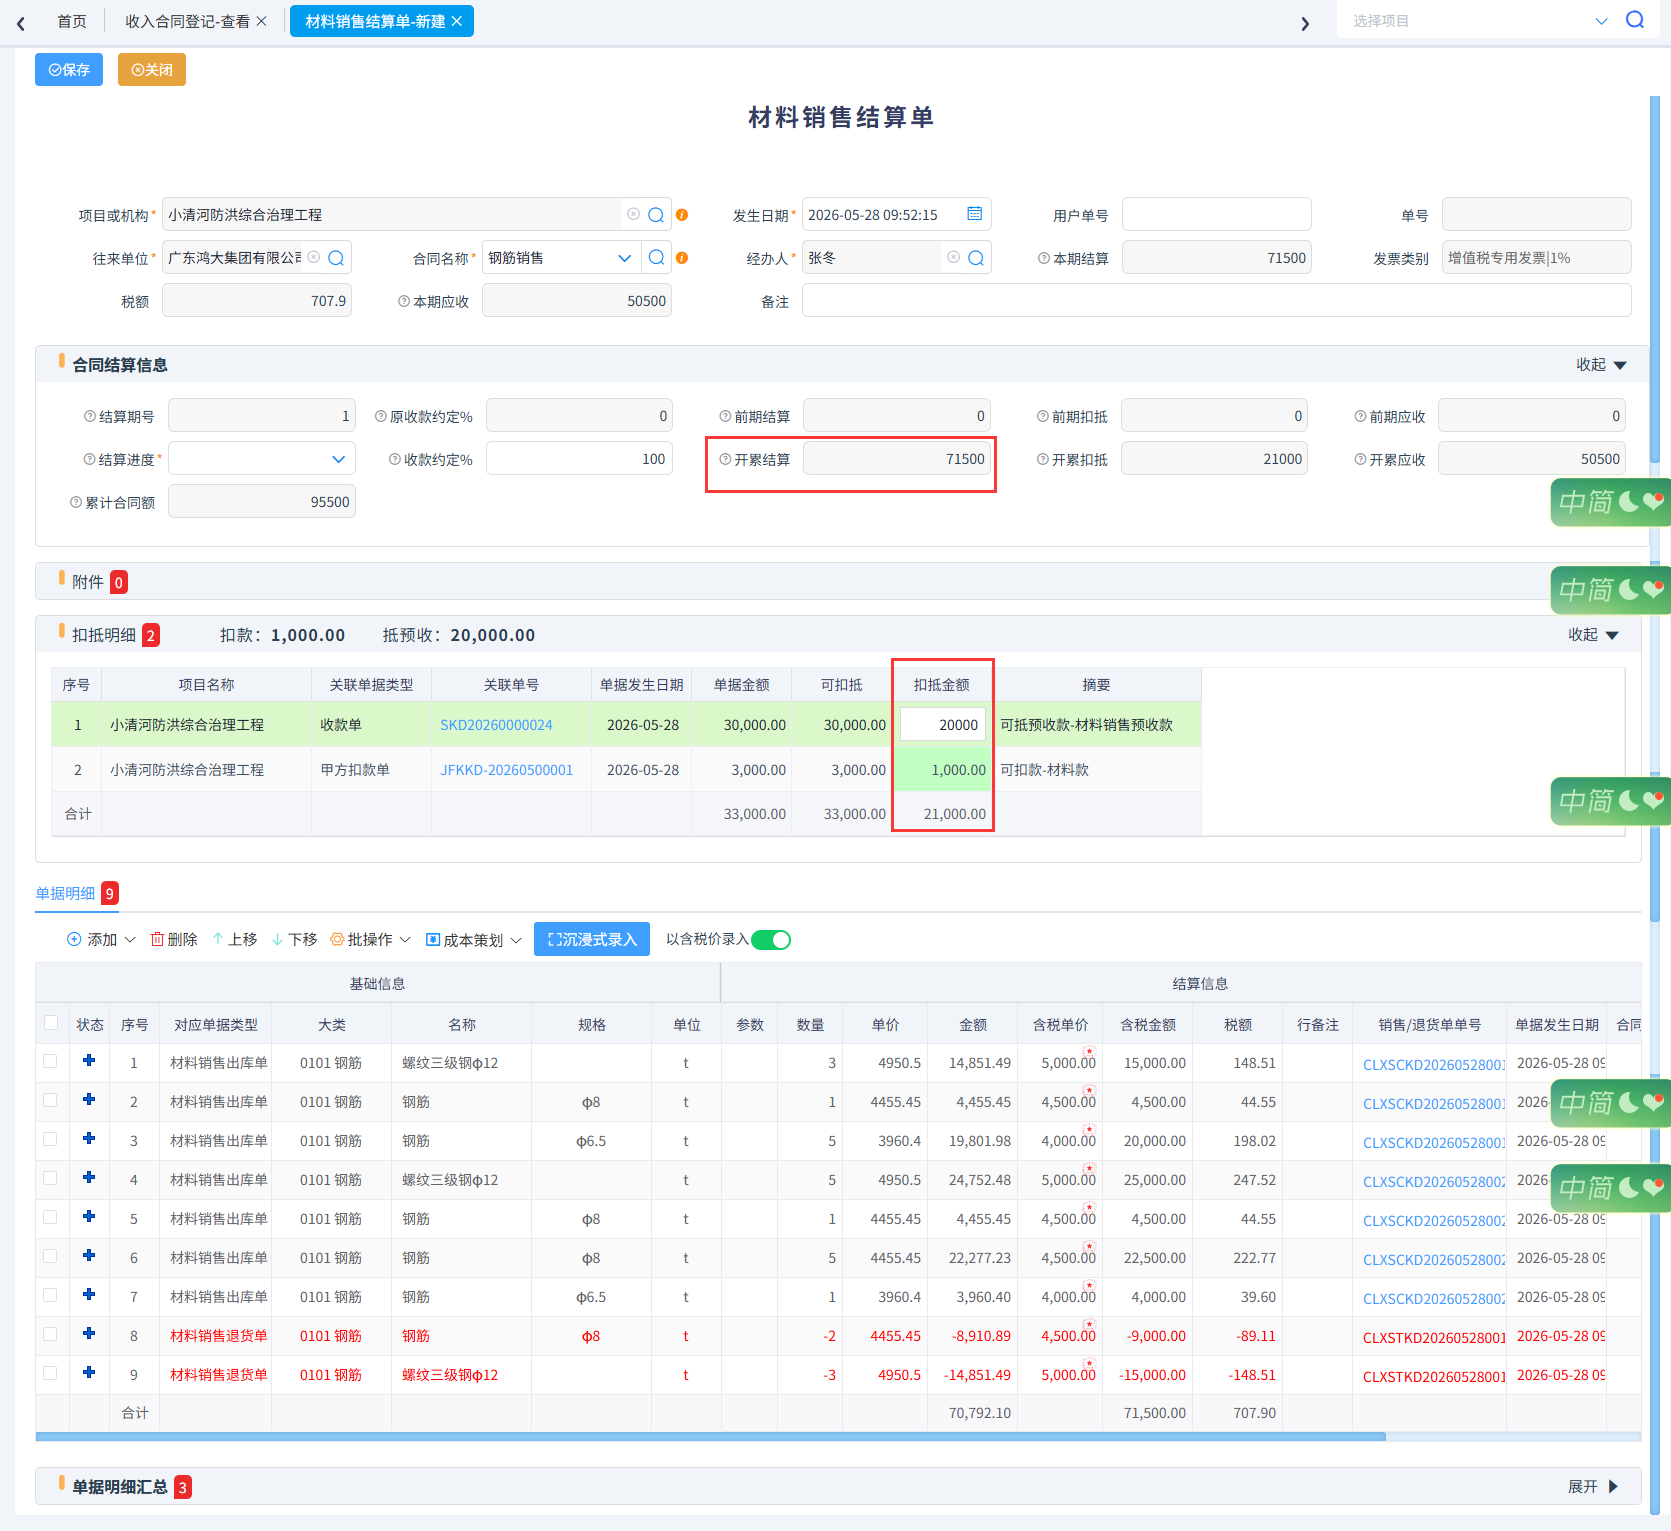Go back with left tab arrow

[x=21, y=23]
